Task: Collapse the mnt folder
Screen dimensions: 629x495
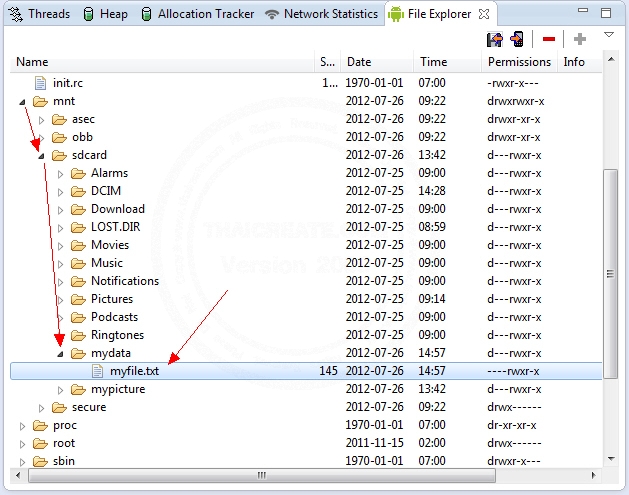Action: [22, 102]
